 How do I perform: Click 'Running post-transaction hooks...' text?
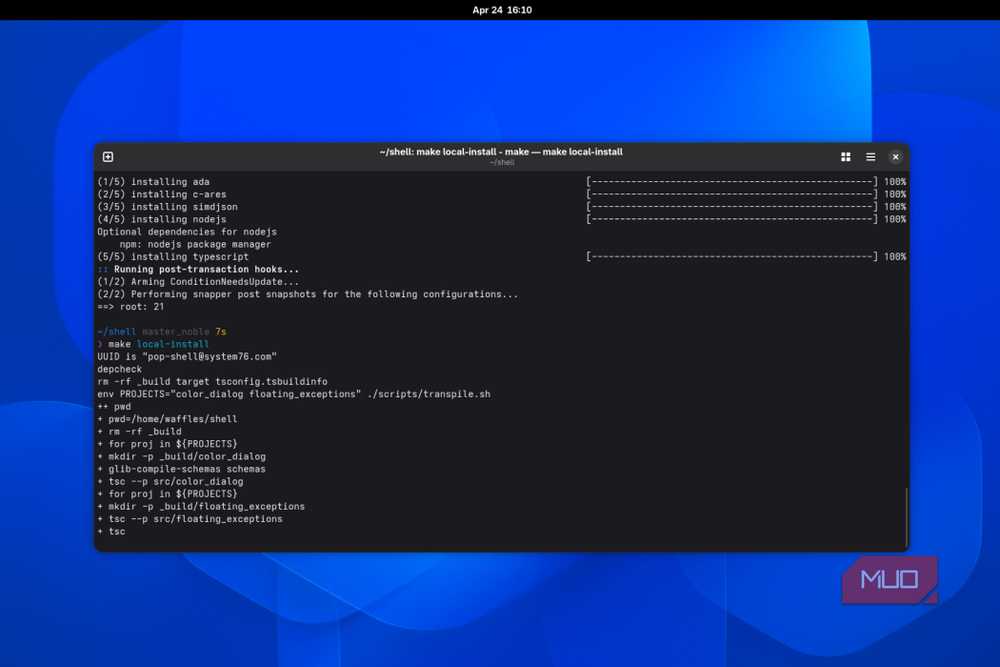(x=206, y=269)
